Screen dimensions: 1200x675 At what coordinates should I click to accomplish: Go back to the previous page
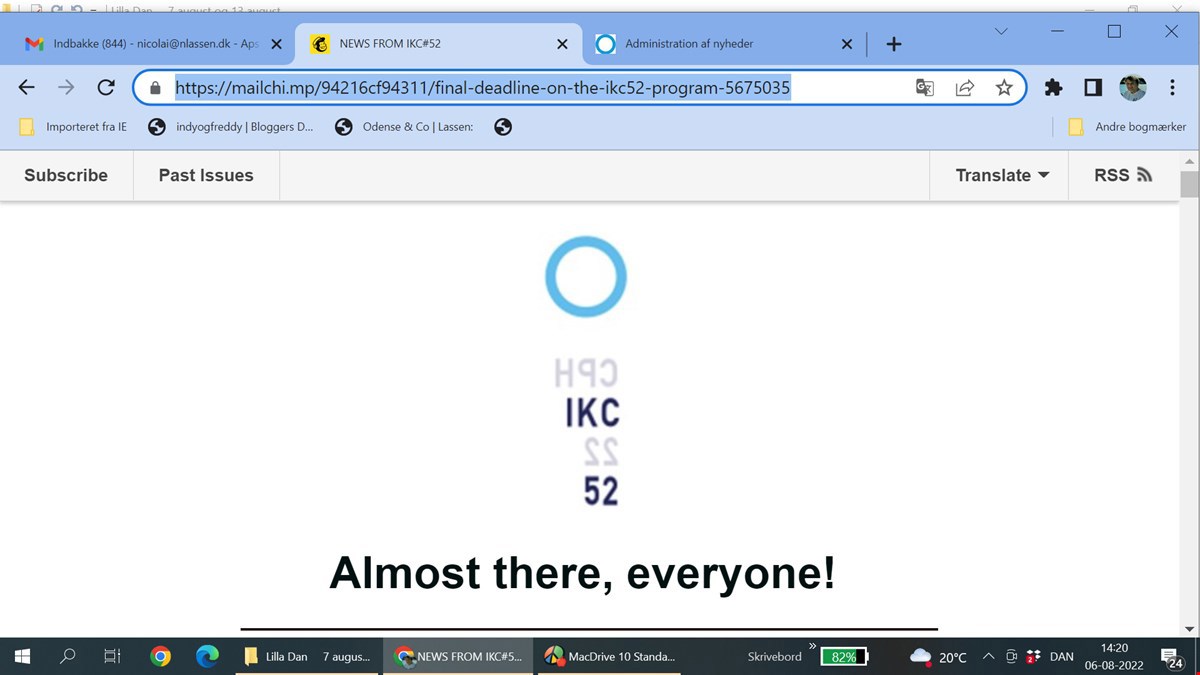coord(27,88)
